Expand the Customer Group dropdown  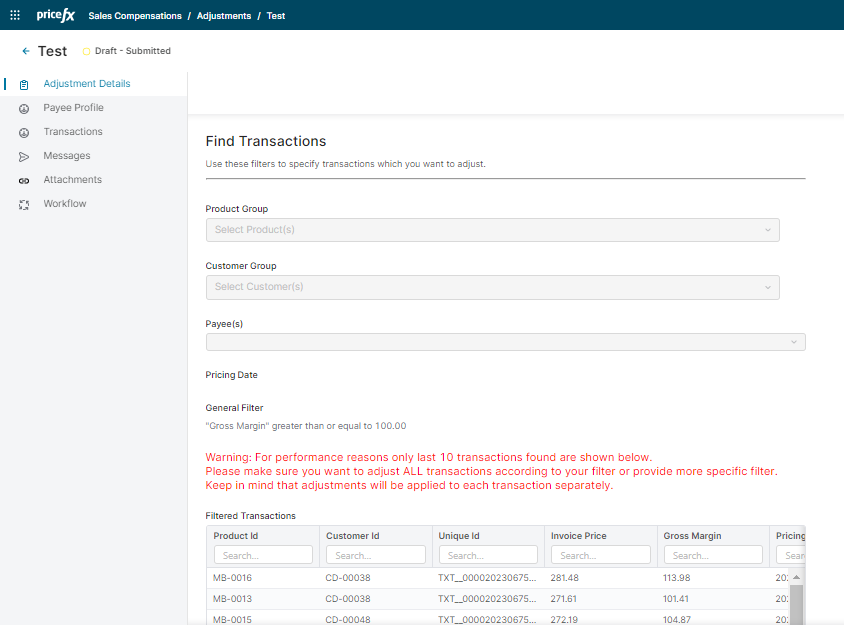point(492,287)
